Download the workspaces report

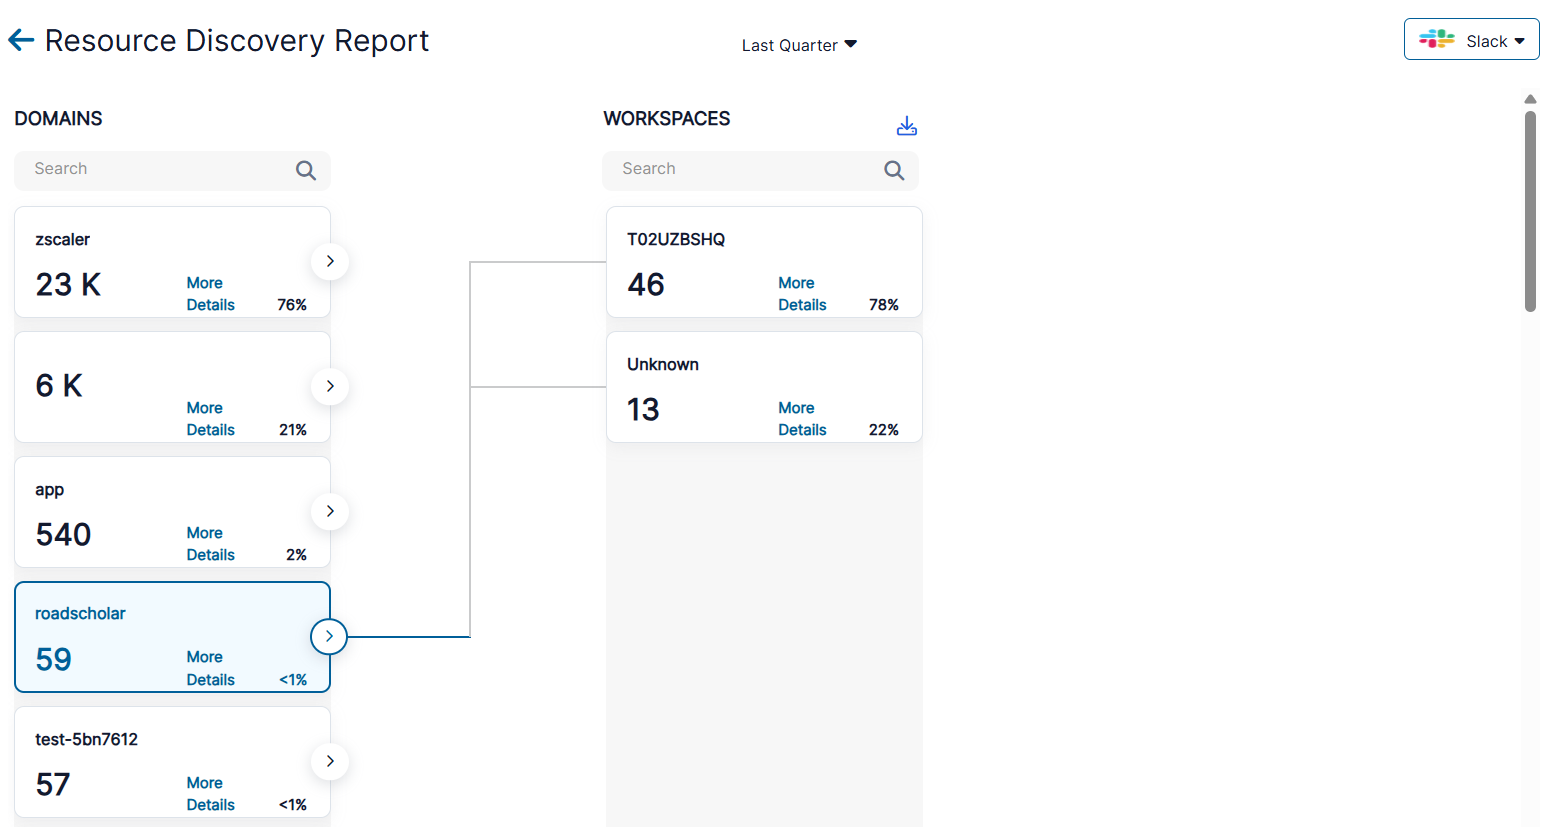pyautogui.click(x=906, y=125)
